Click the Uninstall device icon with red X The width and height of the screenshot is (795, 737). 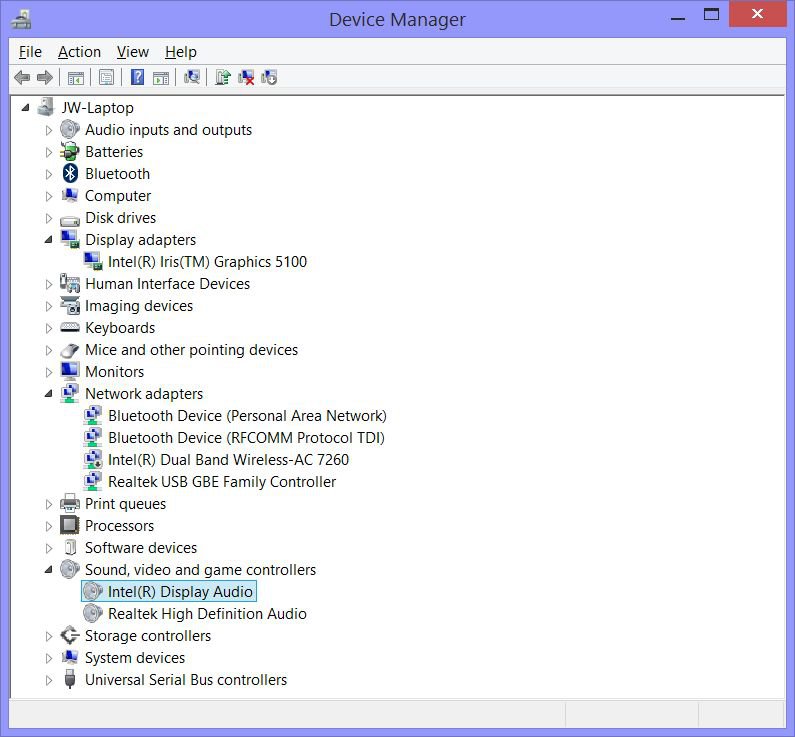click(x=246, y=77)
